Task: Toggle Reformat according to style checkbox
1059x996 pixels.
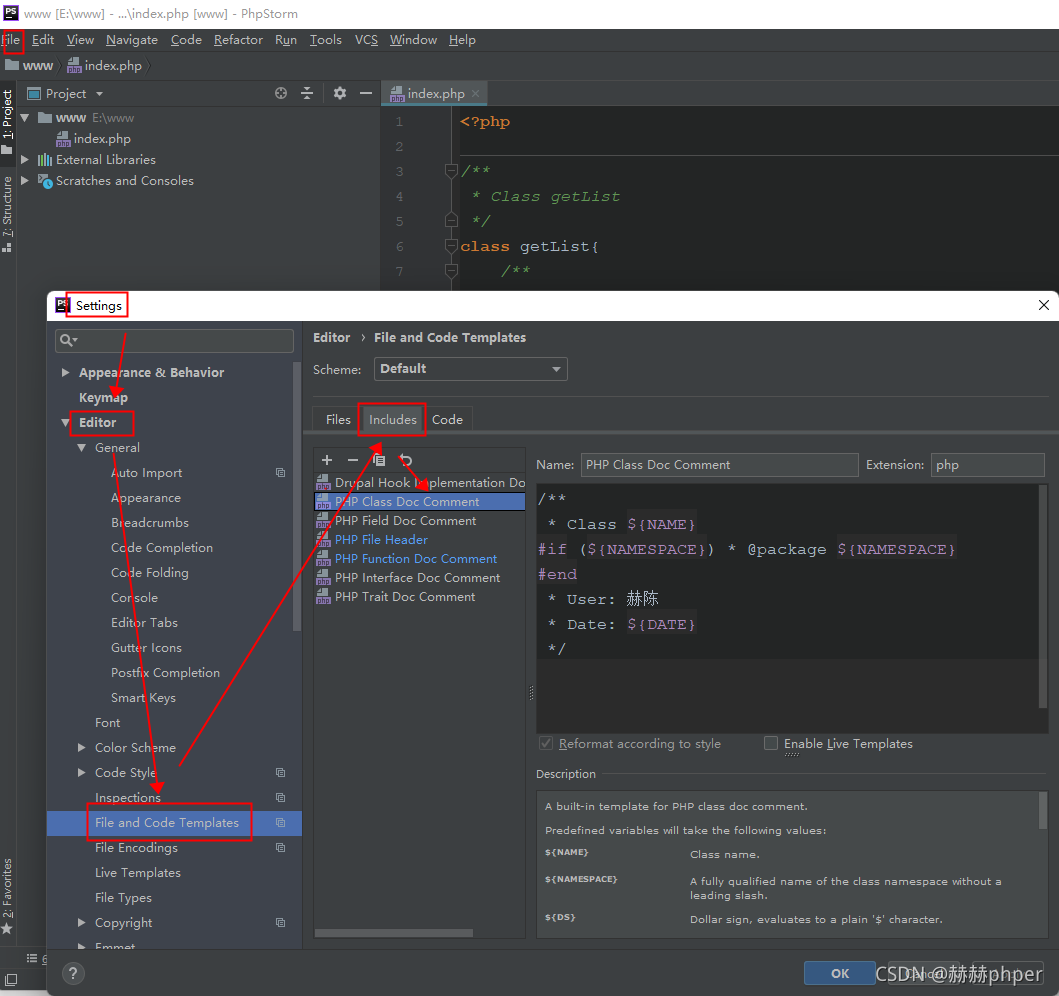Action: (546, 743)
